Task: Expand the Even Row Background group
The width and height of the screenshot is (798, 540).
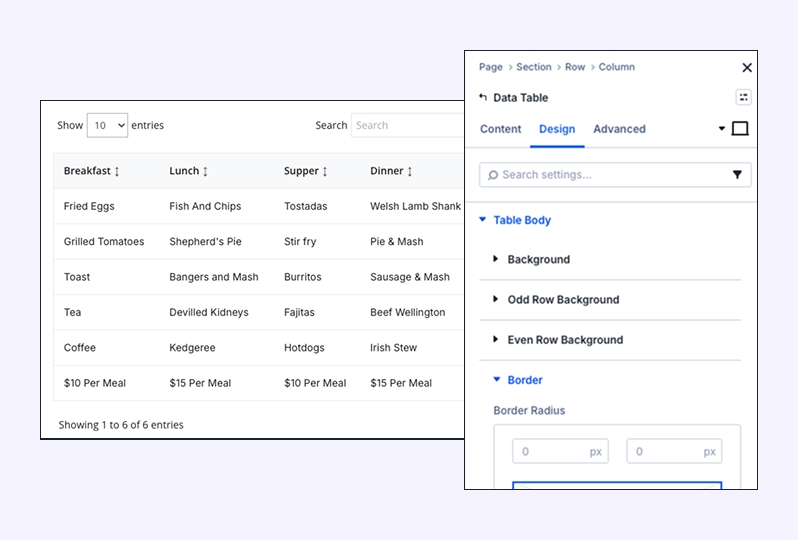Action: point(496,340)
